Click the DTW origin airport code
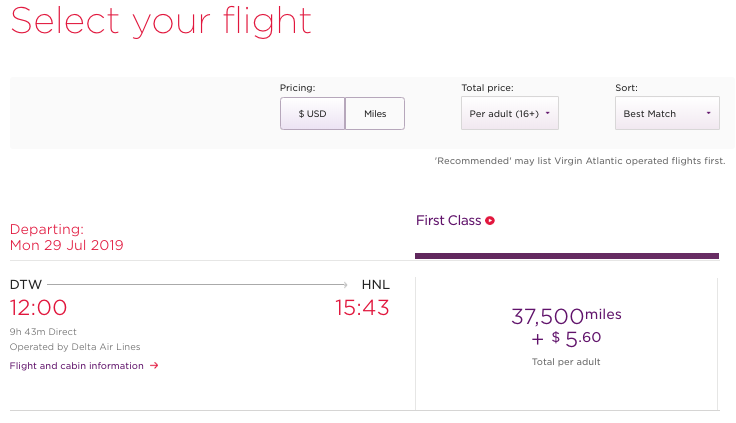Viewport: 736px width, 423px height. point(26,285)
